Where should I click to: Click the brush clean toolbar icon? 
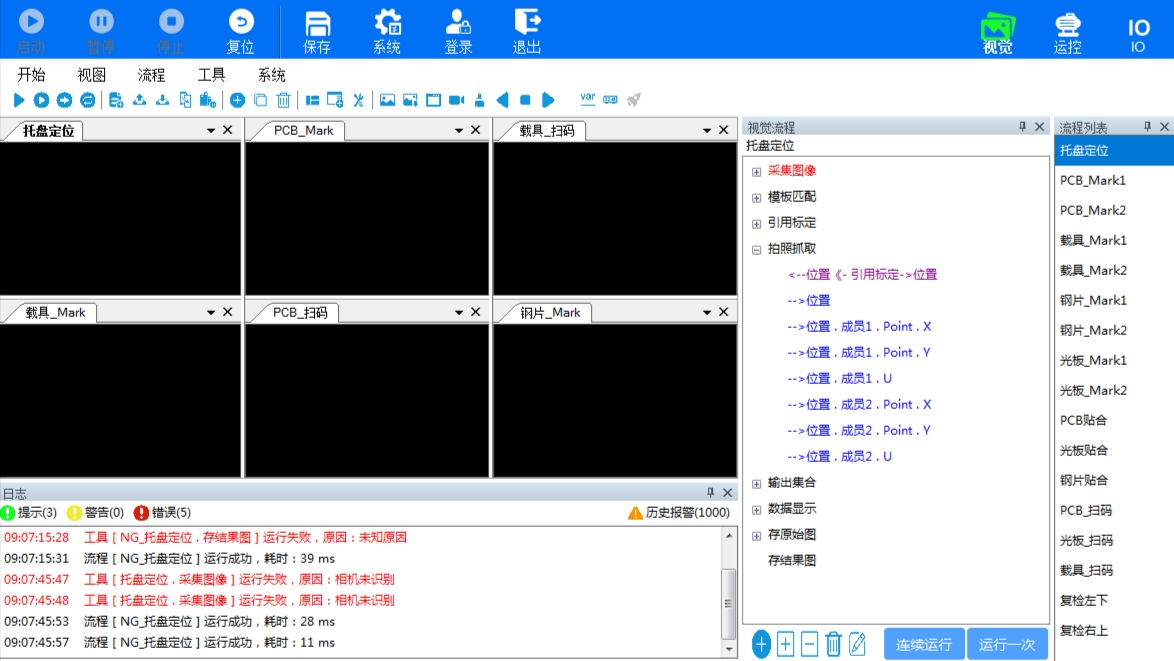(479, 100)
